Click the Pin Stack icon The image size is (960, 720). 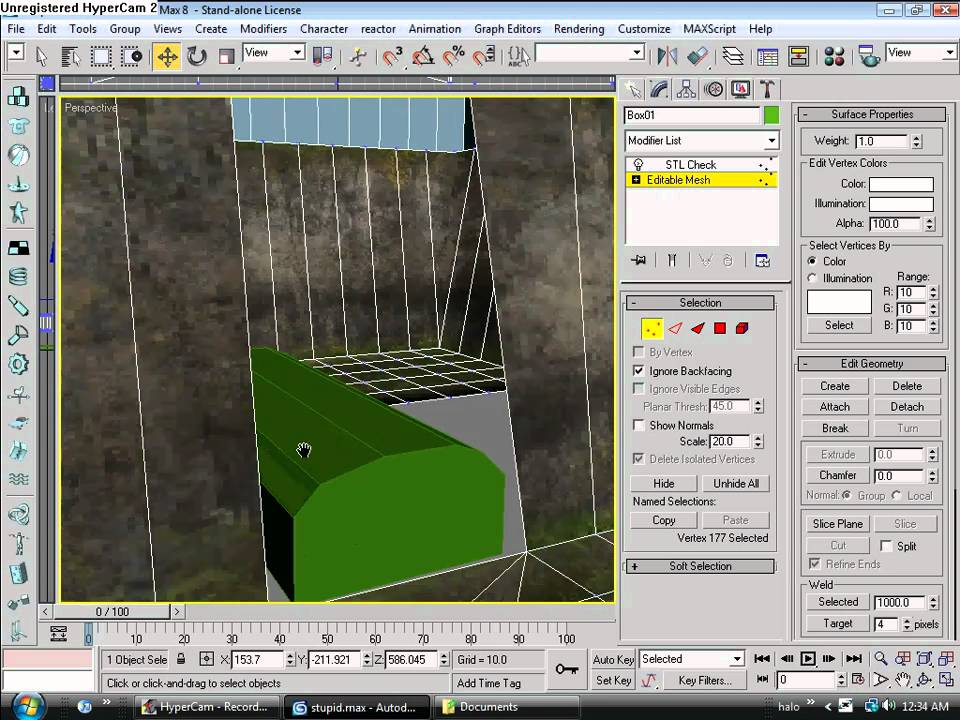tap(638, 261)
